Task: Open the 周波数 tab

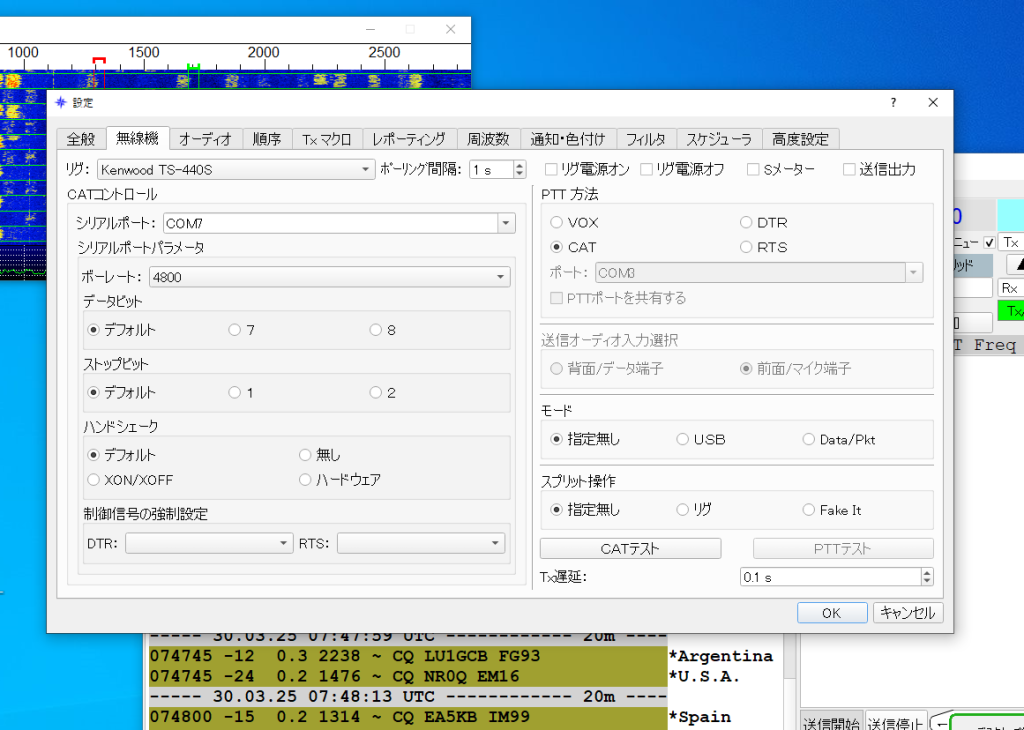Action: click(x=488, y=139)
